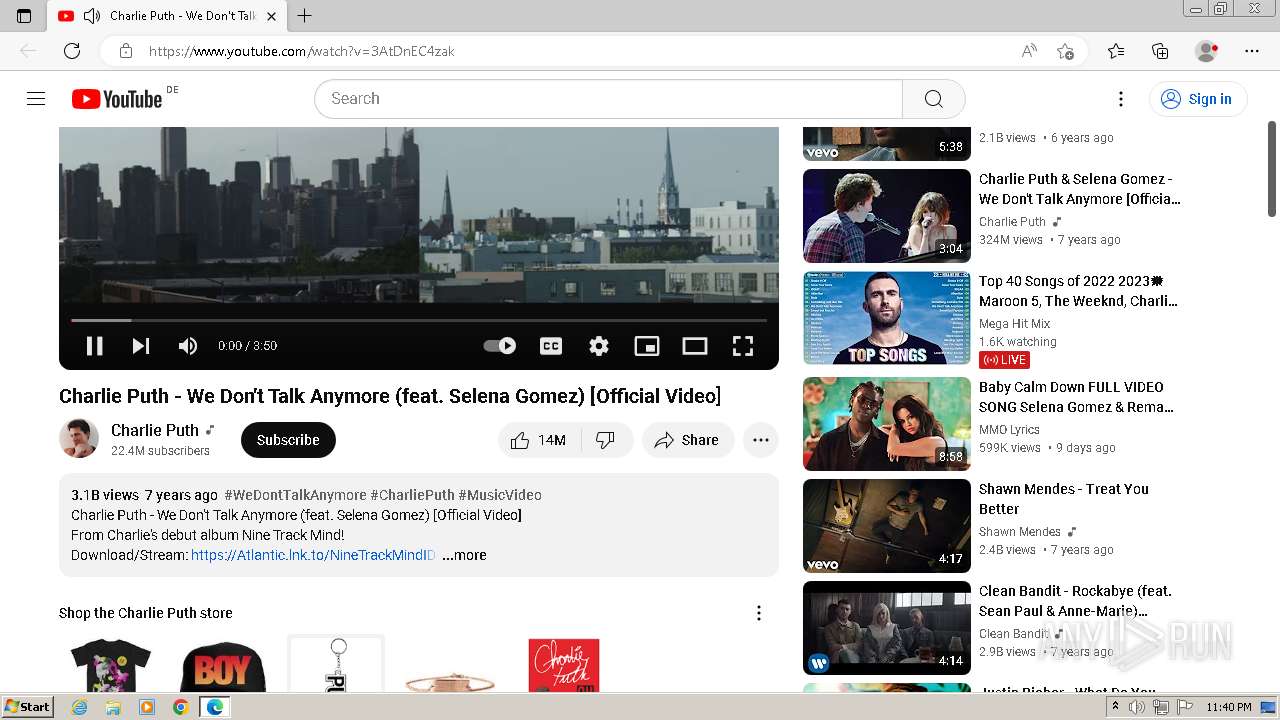
Task: Select the browser address bar URL
Action: (302, 51)
